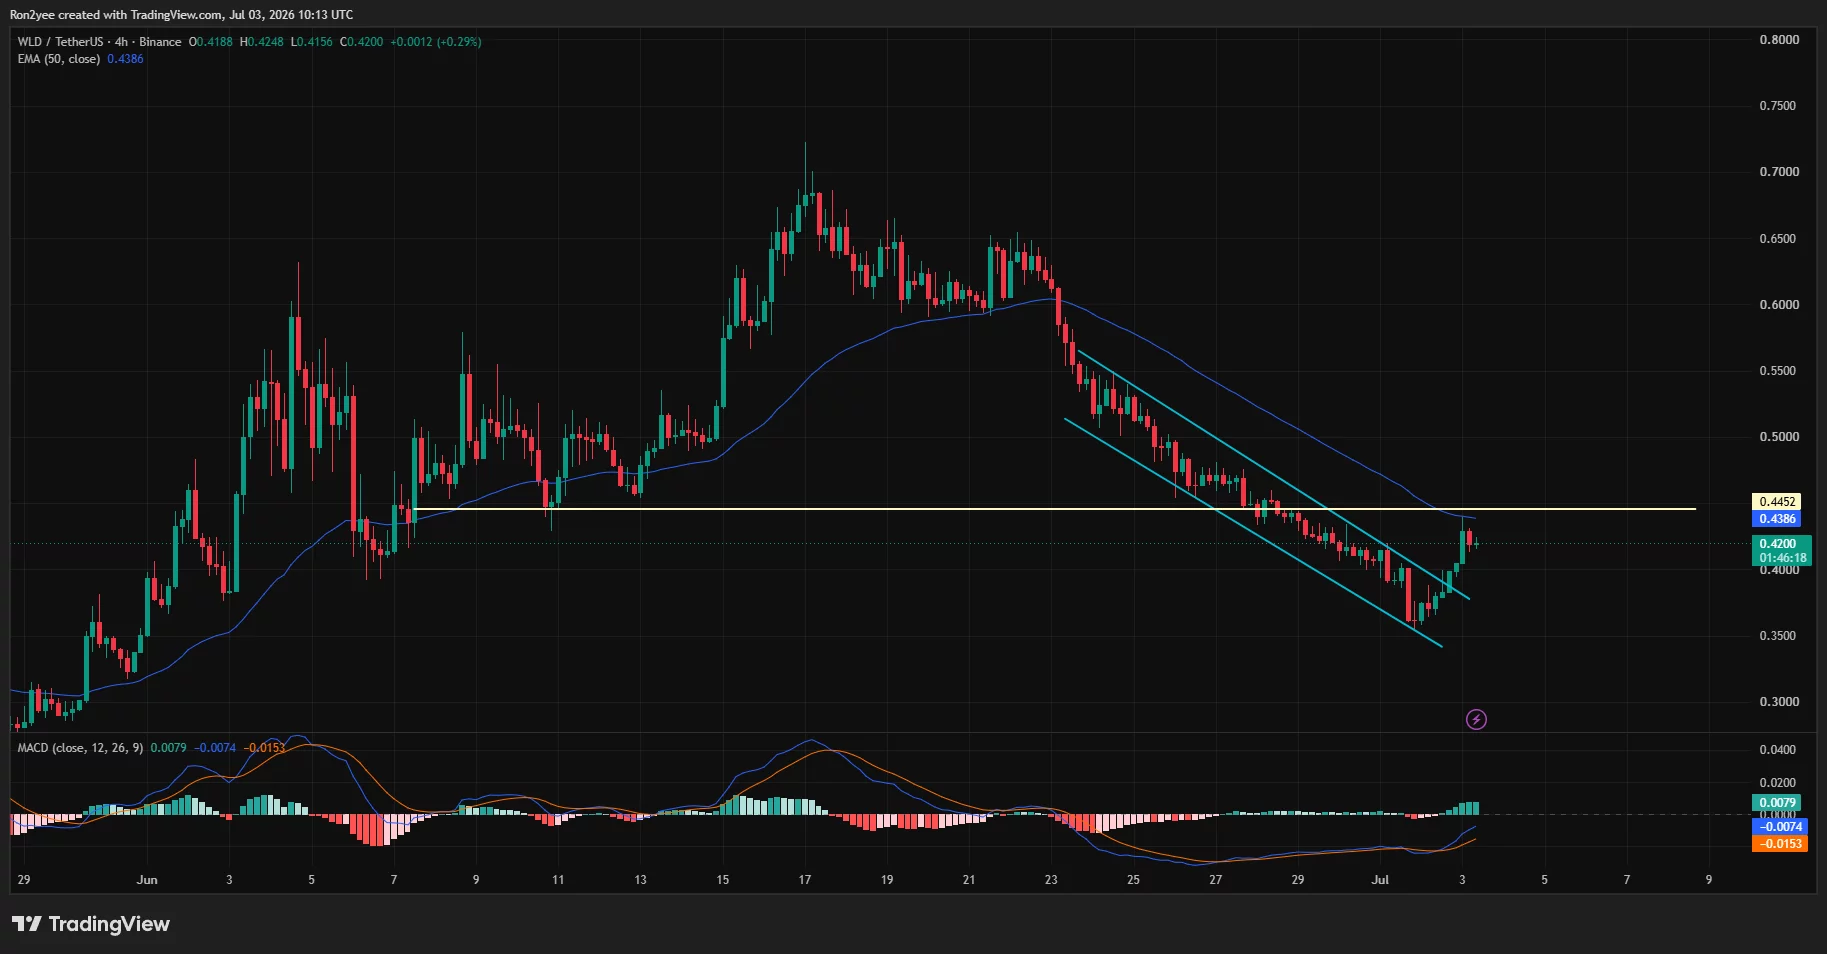Image resolution: width=1827 pixels, height=954 pixels.
Task: Click the '19' date axis label
Action: click(x=887, y=880)
